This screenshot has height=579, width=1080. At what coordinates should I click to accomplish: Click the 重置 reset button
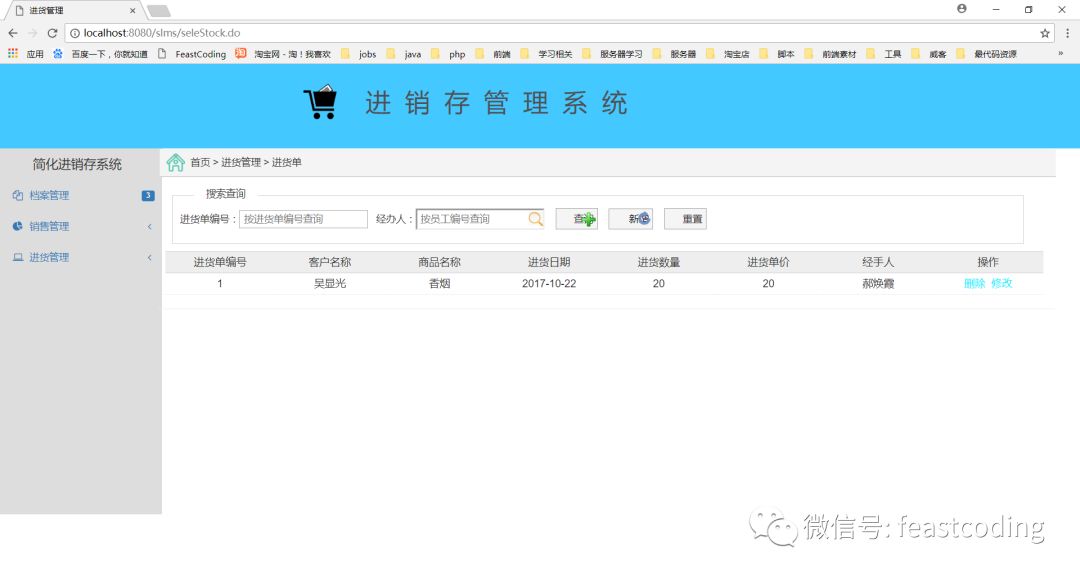coord(685,219)
